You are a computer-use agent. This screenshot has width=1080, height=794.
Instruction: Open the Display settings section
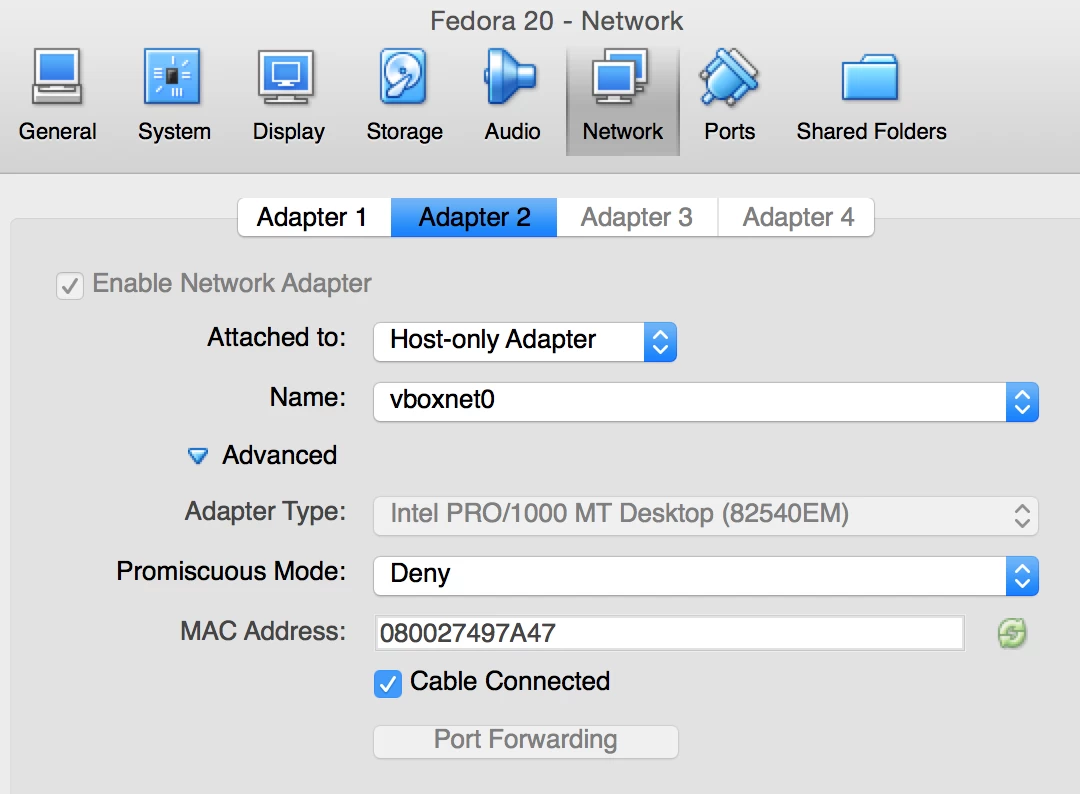(x=288, y=95)
